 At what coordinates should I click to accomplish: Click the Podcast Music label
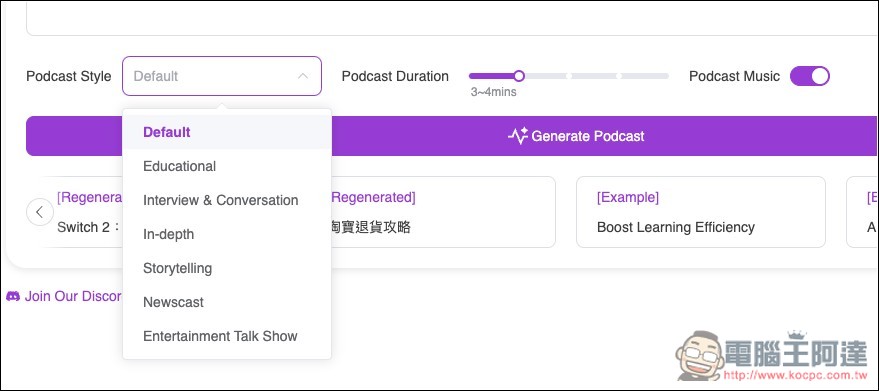[734, 76]
